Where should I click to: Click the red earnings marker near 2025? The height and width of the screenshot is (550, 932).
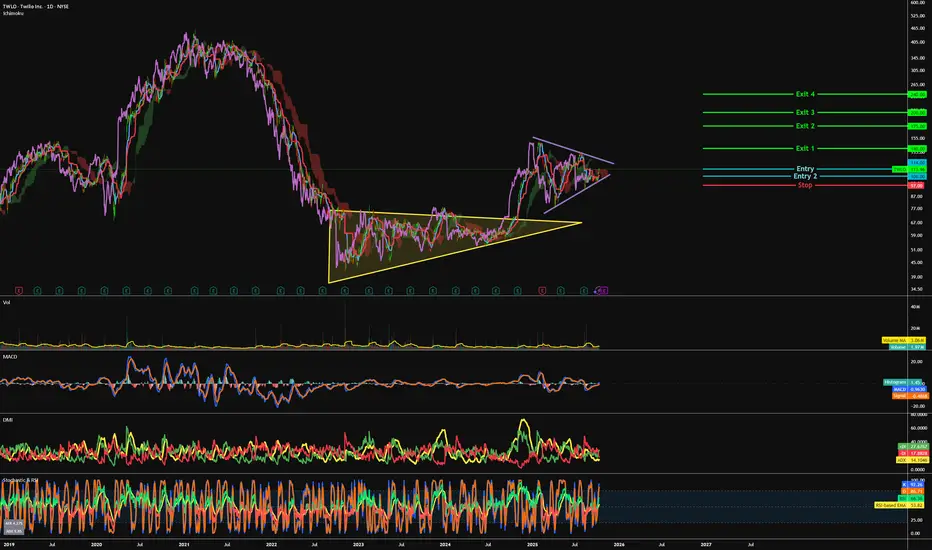[x=541, y=291]
